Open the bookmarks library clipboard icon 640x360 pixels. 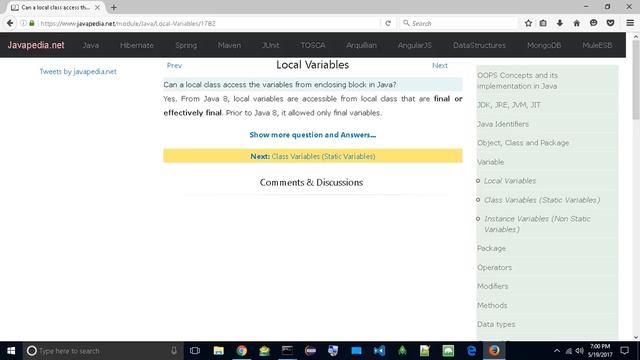coord(543,23)
